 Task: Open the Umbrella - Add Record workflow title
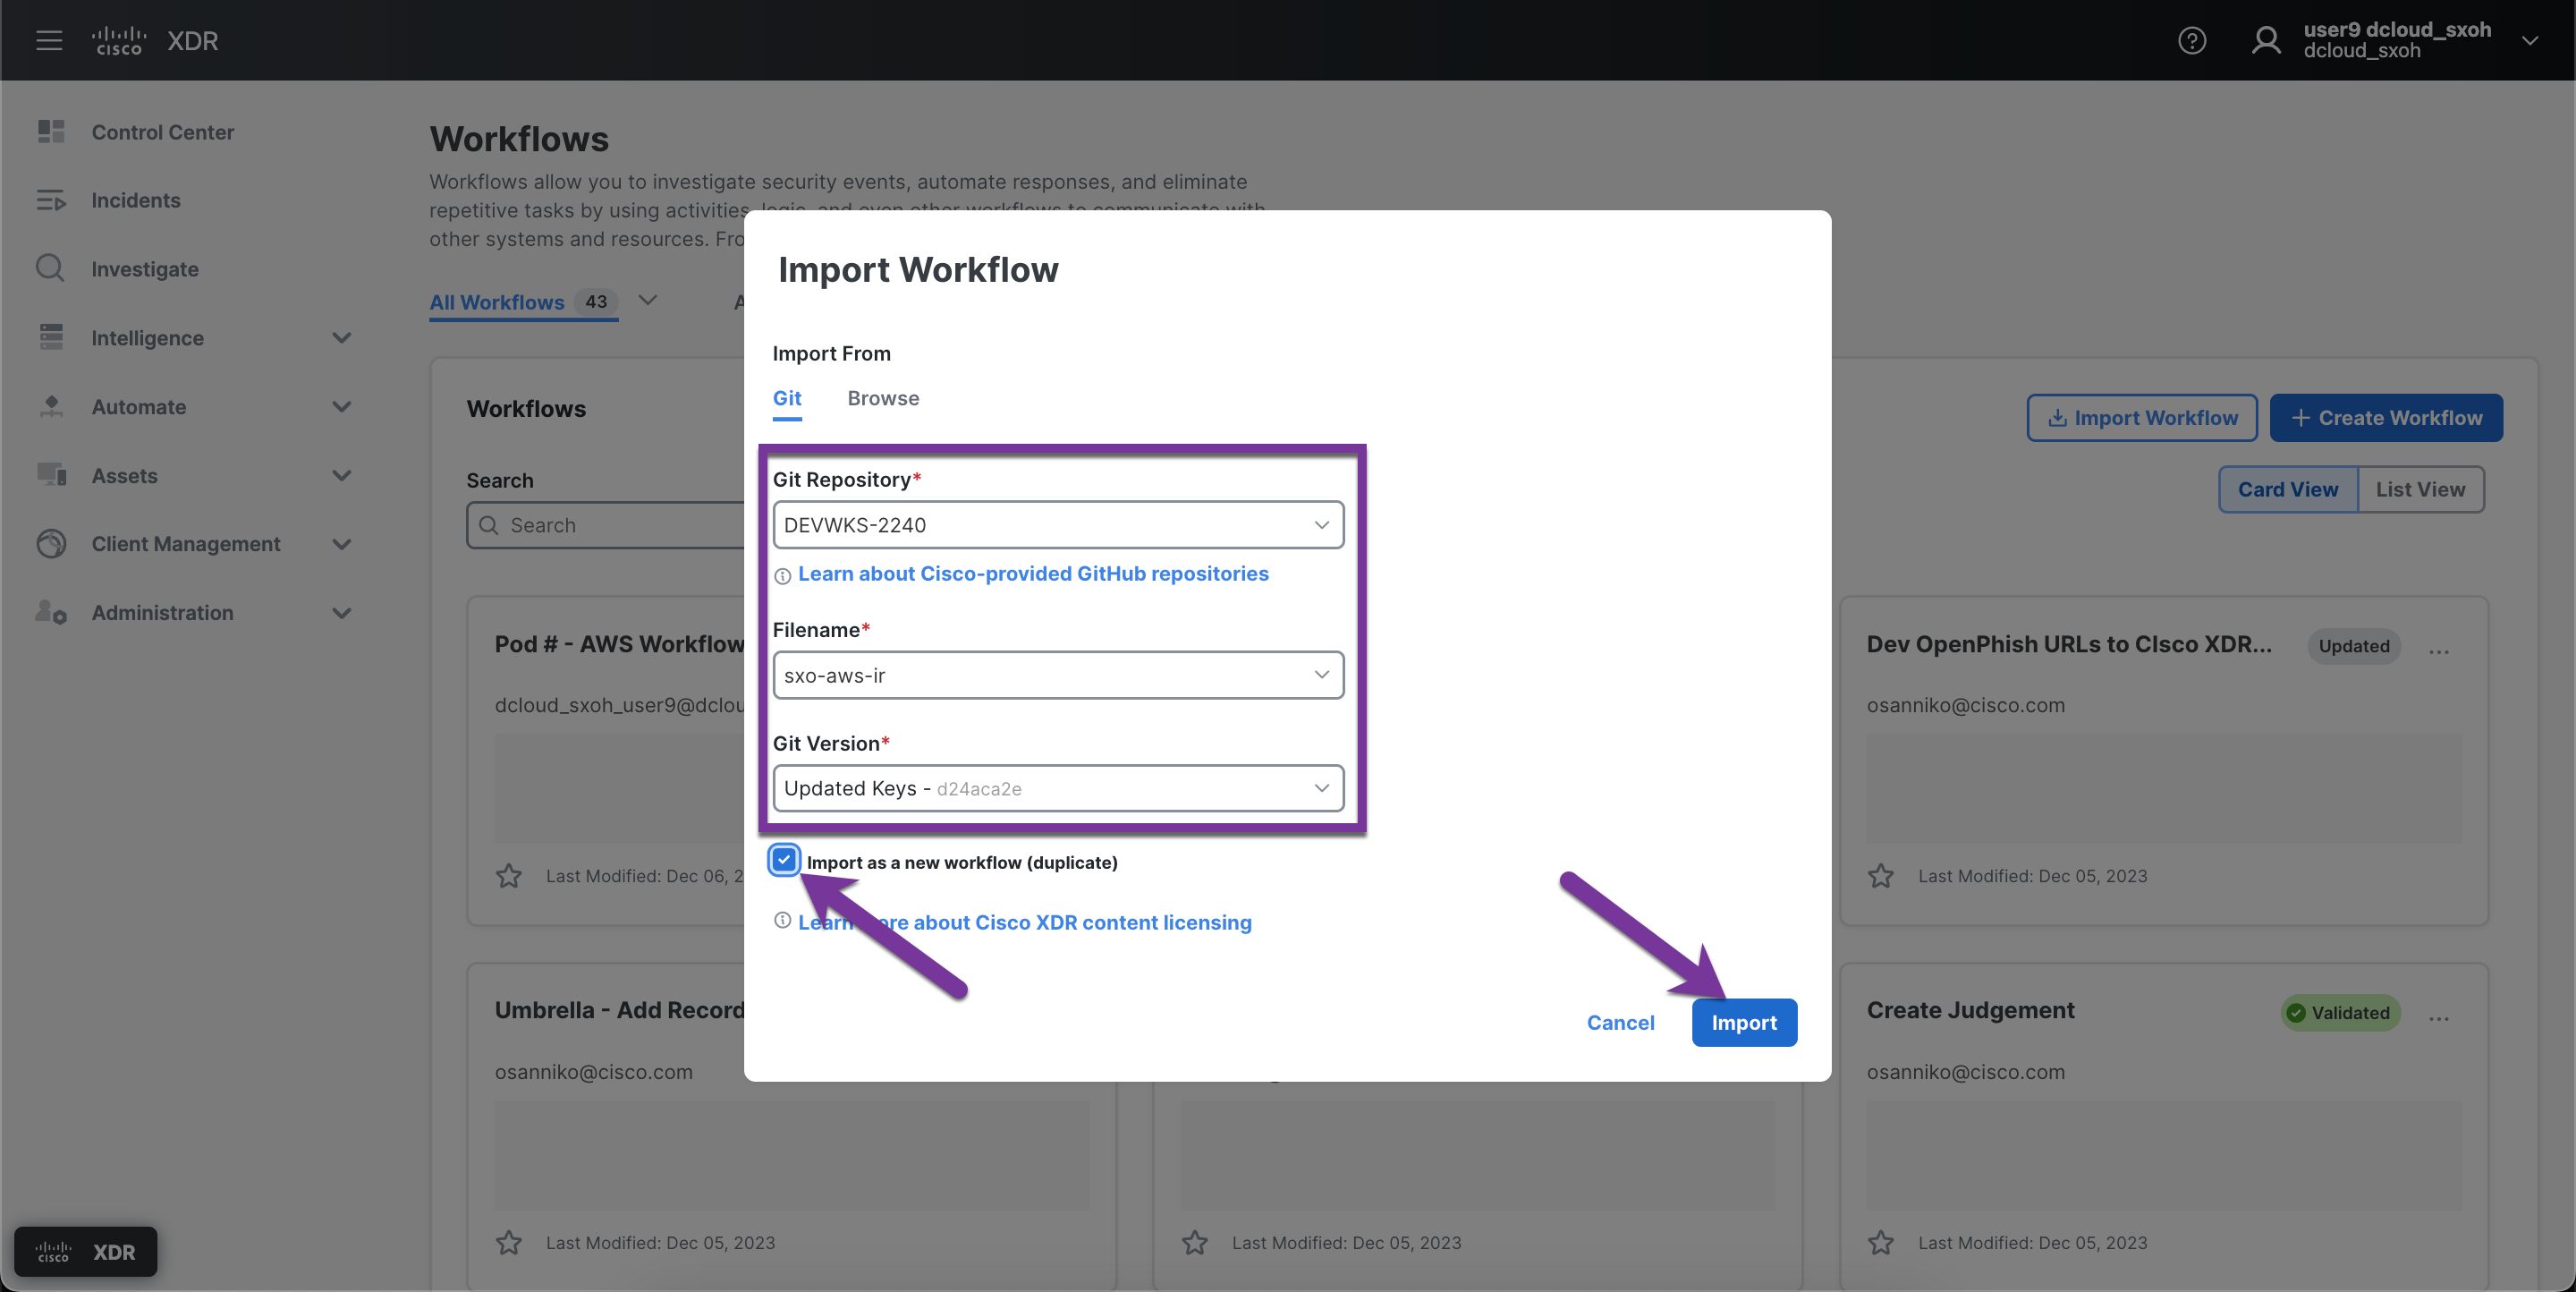[620, 1010]
